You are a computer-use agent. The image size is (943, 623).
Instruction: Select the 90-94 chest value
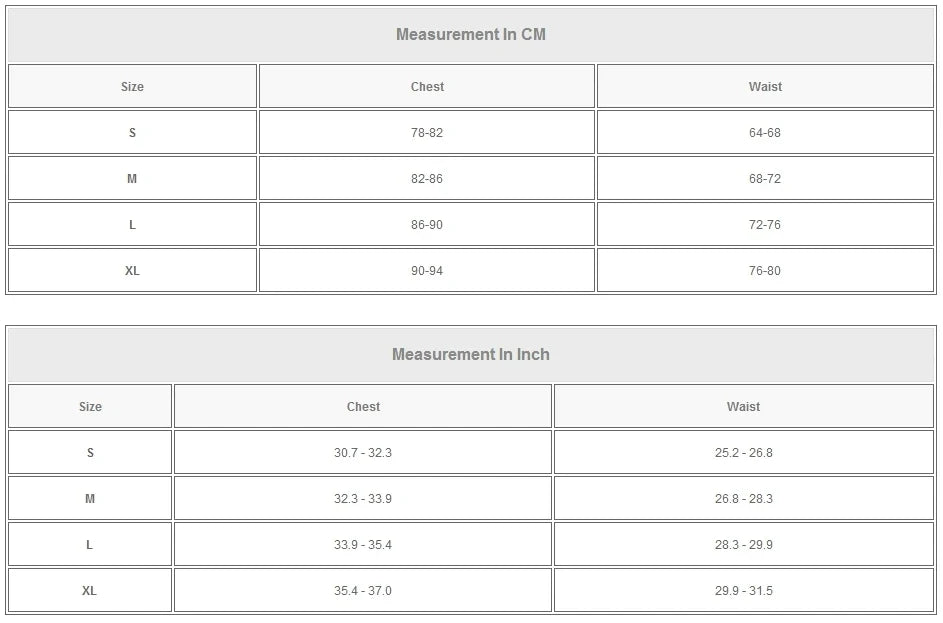click(x=427, y=271)
